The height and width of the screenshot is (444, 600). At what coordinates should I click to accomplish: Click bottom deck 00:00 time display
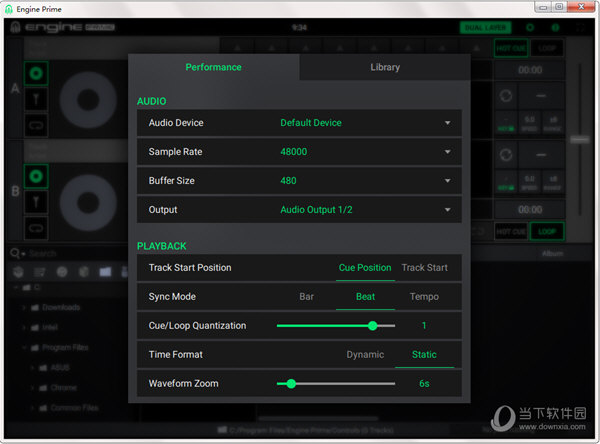[x=530, y=210]
